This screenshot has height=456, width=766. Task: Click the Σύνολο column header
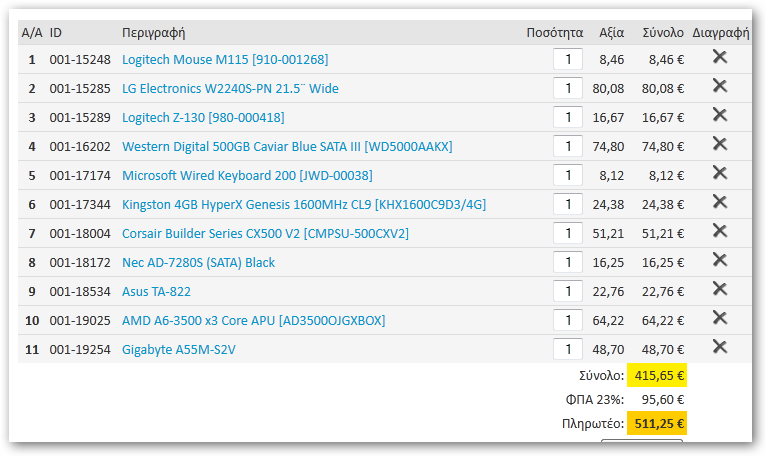(x=663, y=33)
